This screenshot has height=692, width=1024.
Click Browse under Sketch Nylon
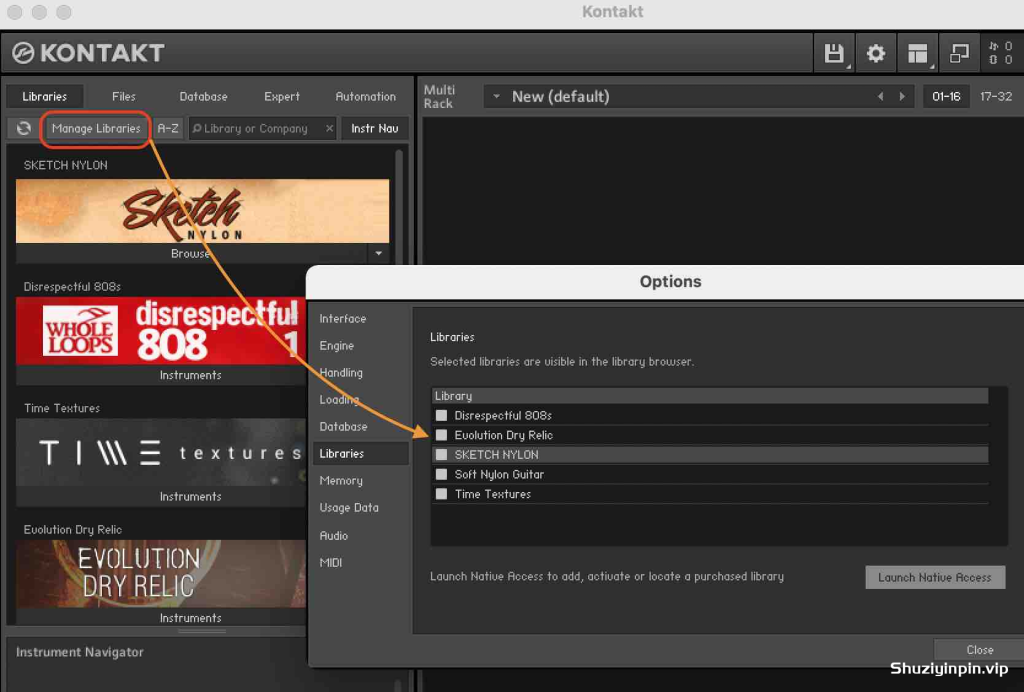(x=191, y=253)
